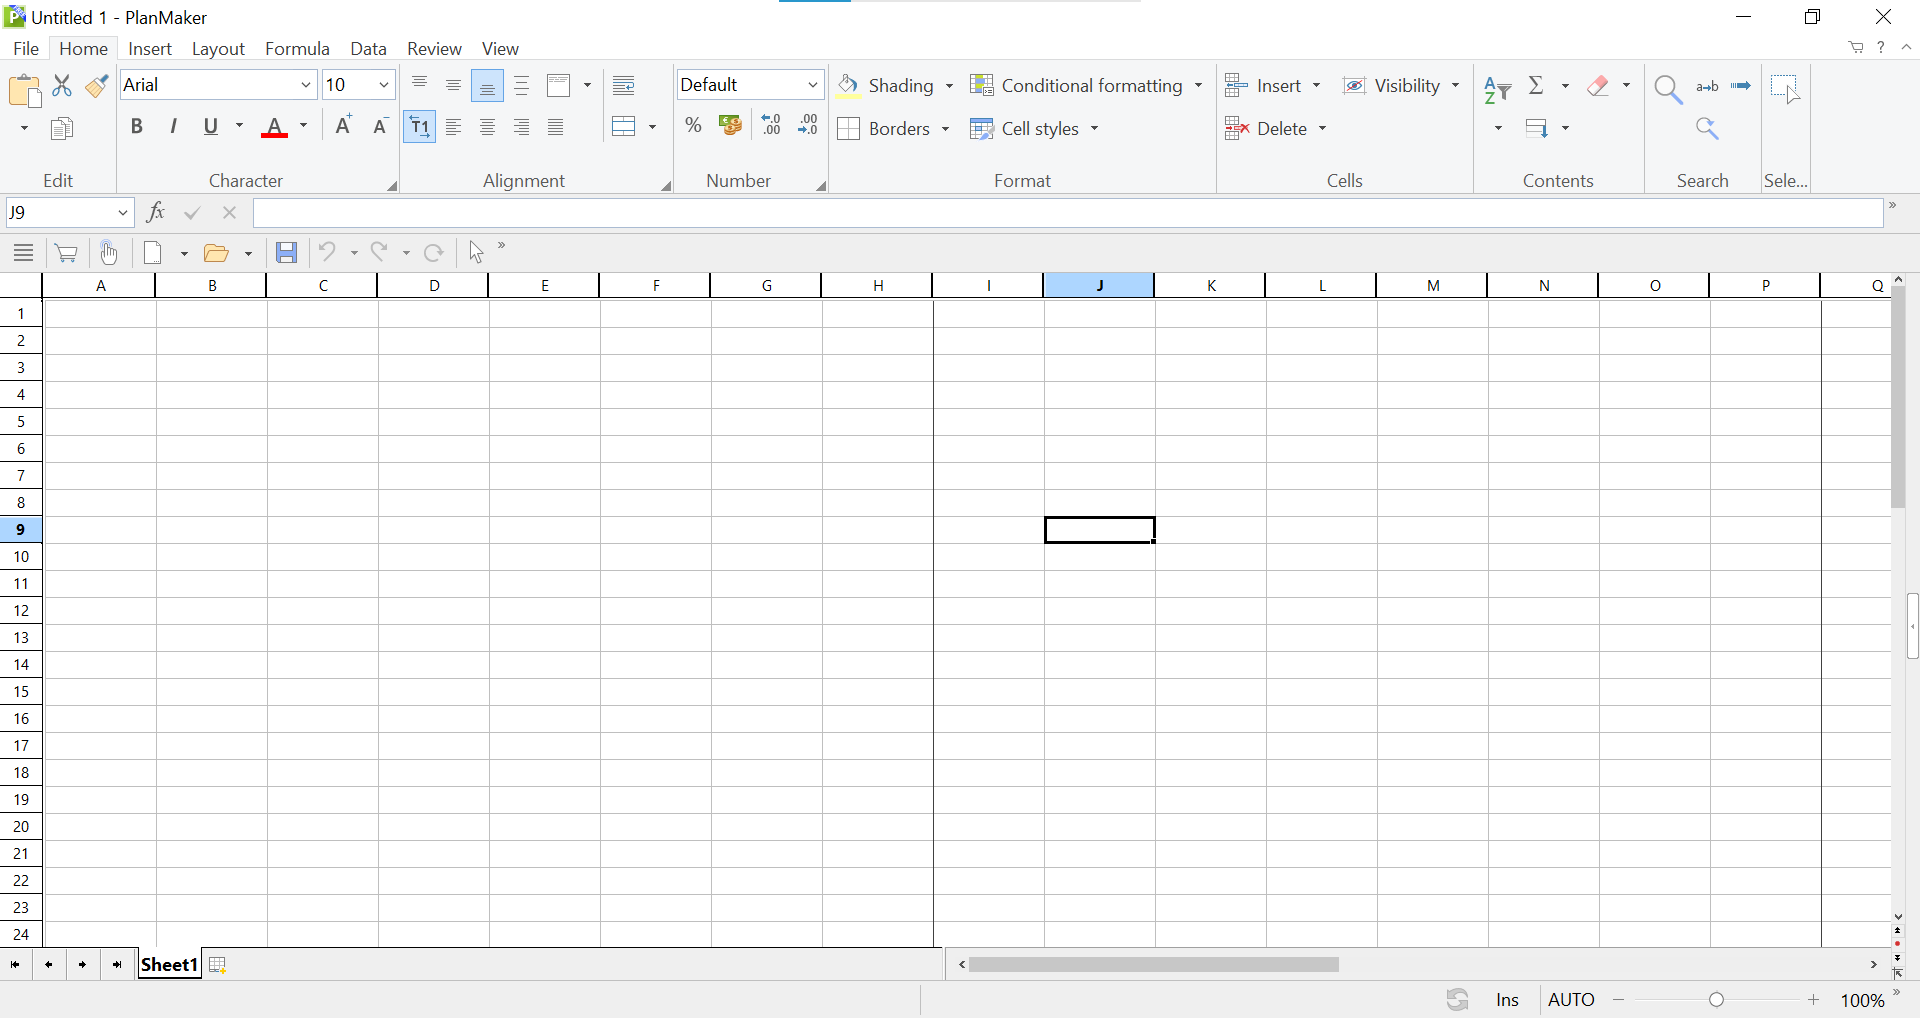
Task: Select the Sheet1 worksheet tab
Action: (x=169, y=965)
